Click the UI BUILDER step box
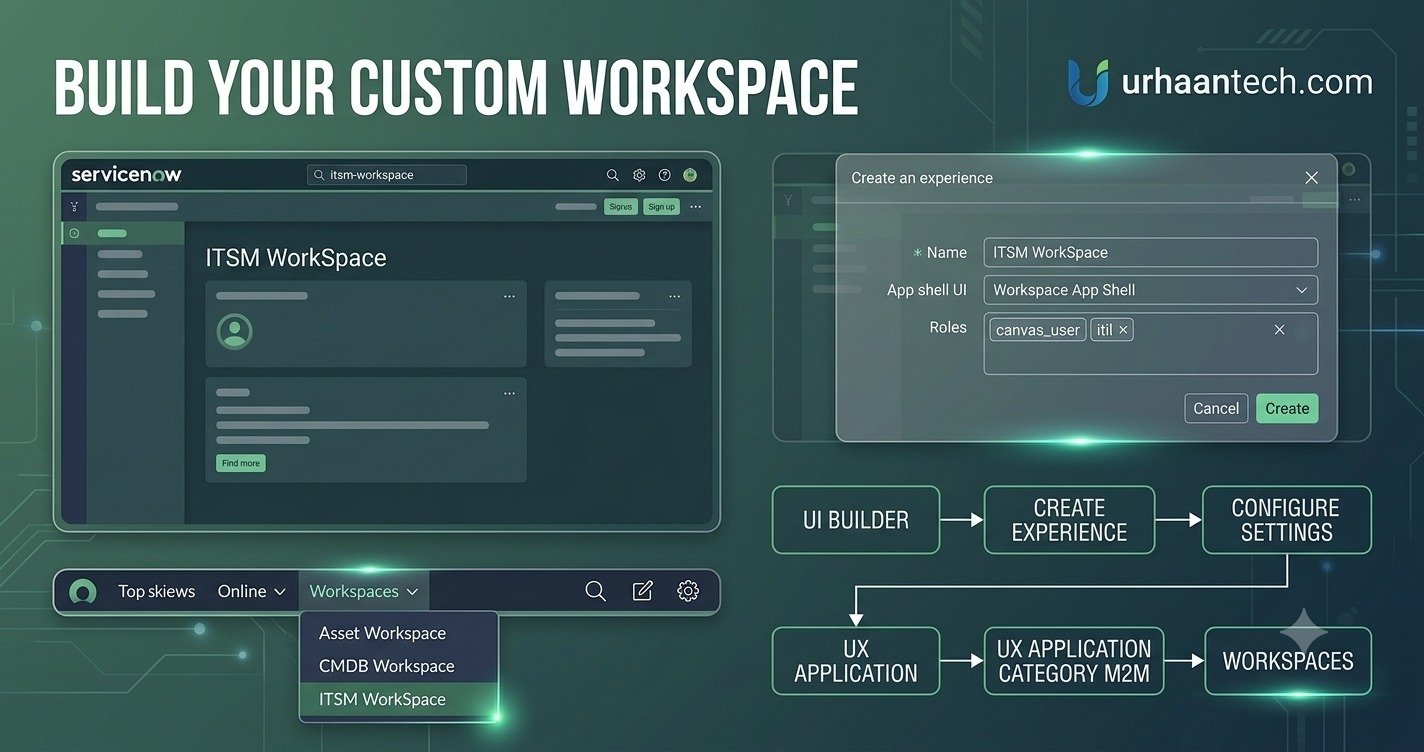This screenshot has width=1424, height=752. tap(856, 520)
